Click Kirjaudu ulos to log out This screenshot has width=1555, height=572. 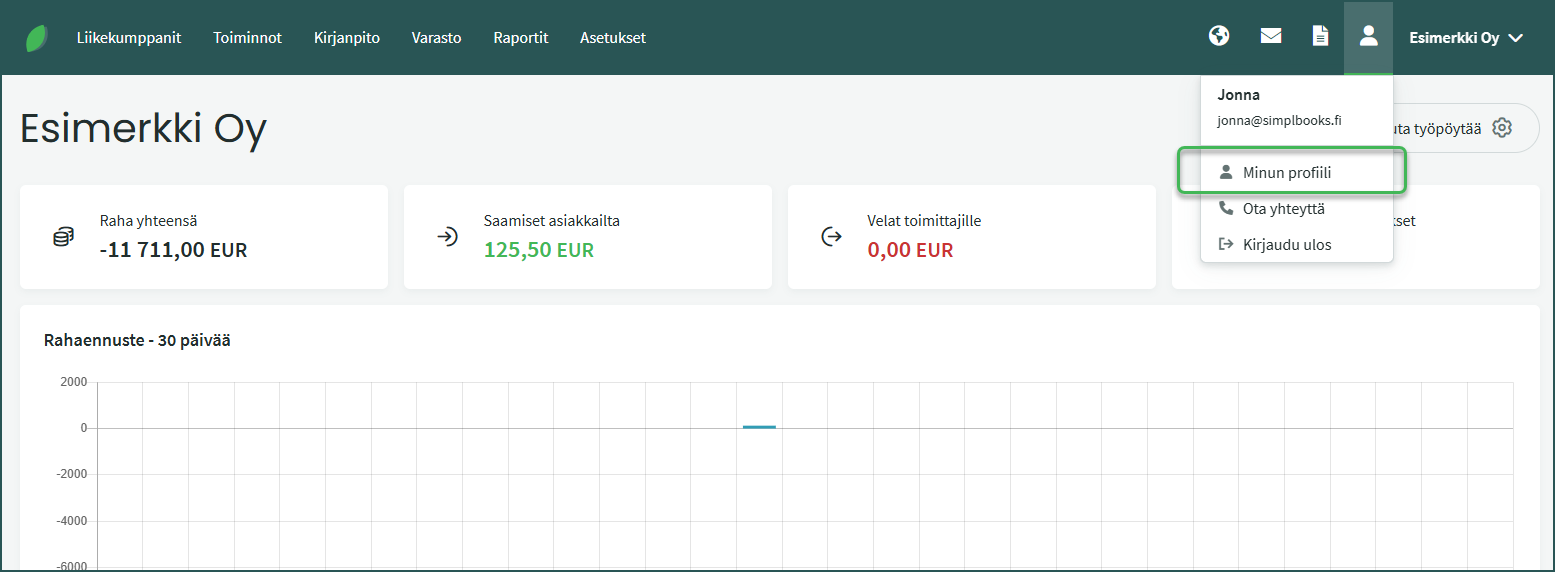point(1286,244)
